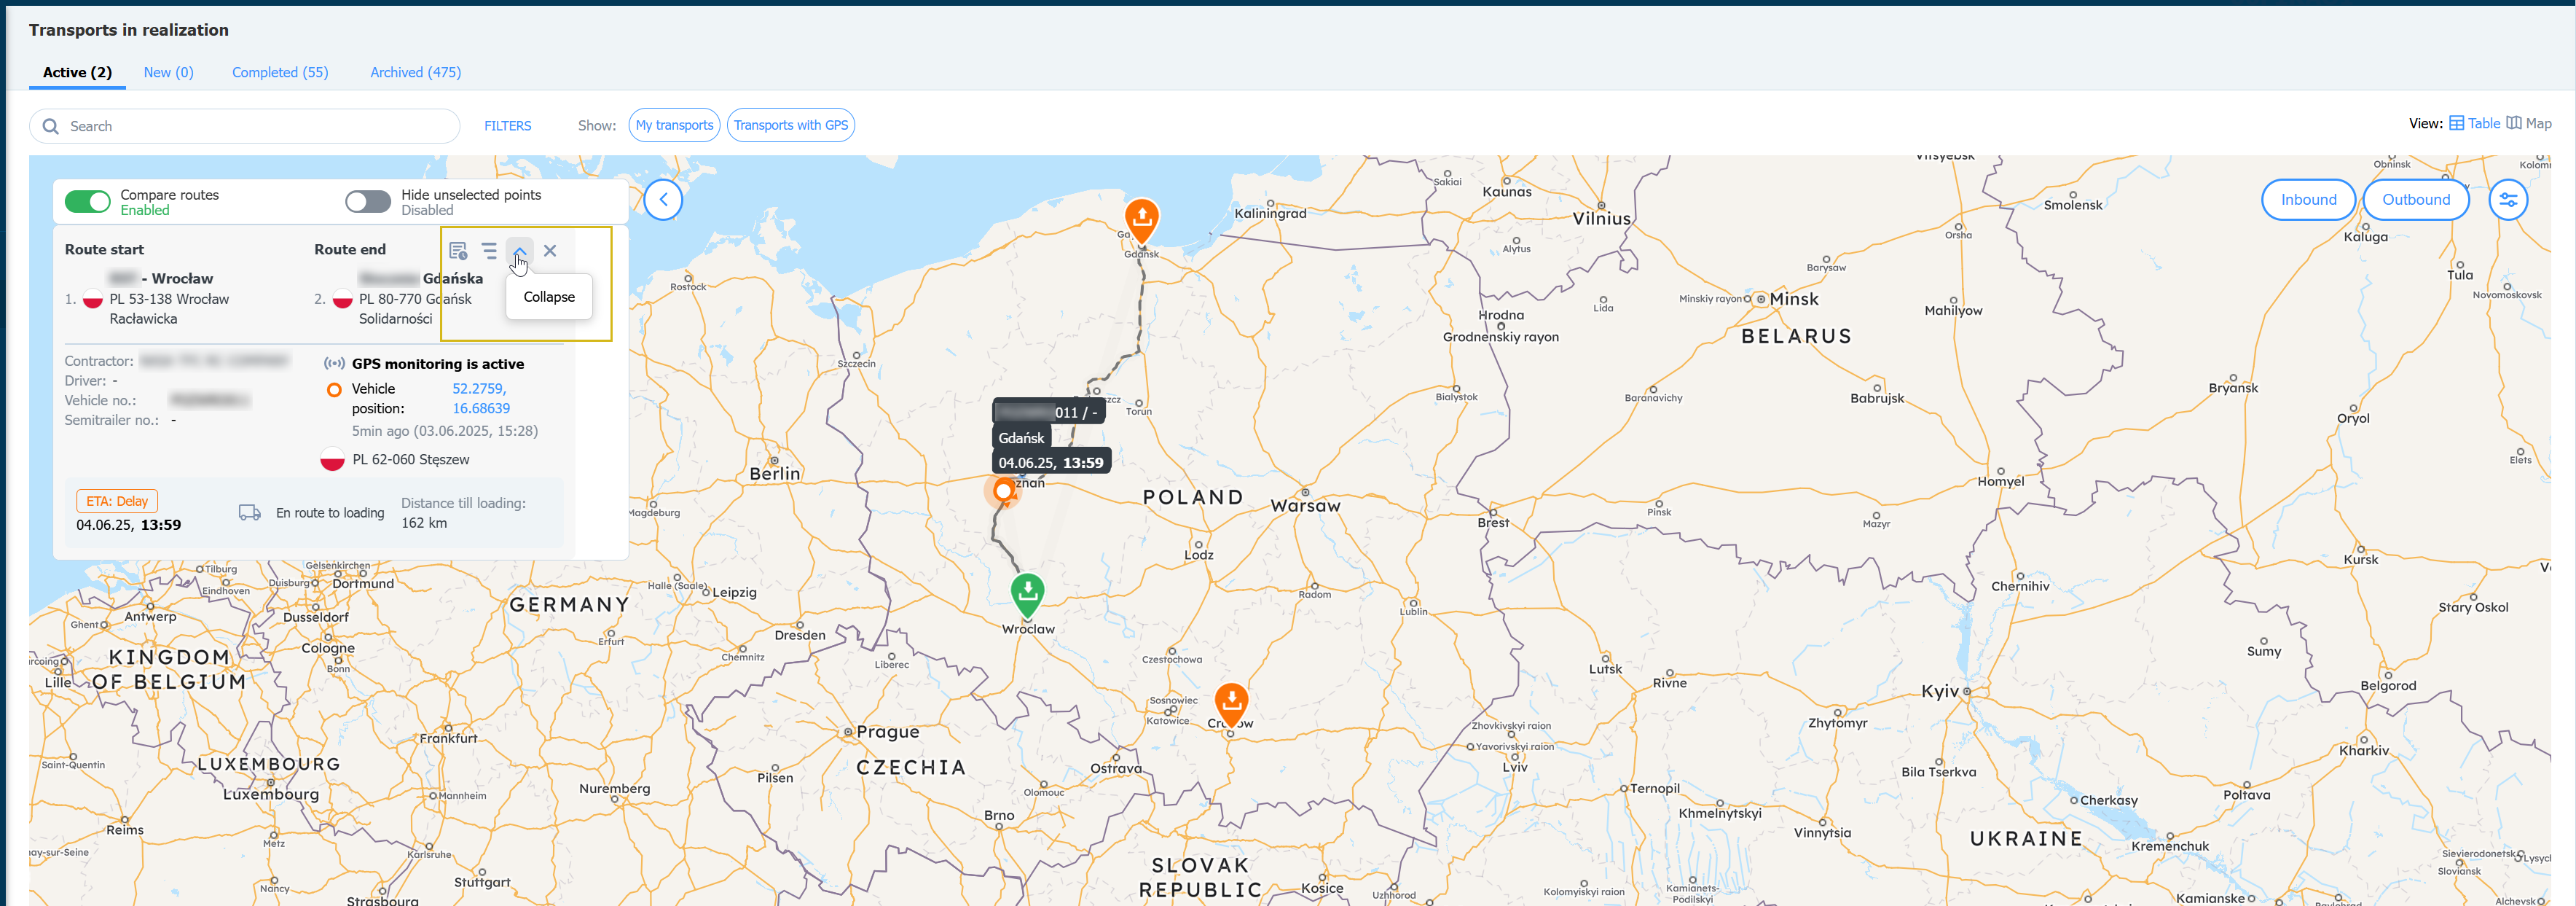Screen dimensions: 2576x906
Task: Select the Active (2) tab
Action: [77, 72]
